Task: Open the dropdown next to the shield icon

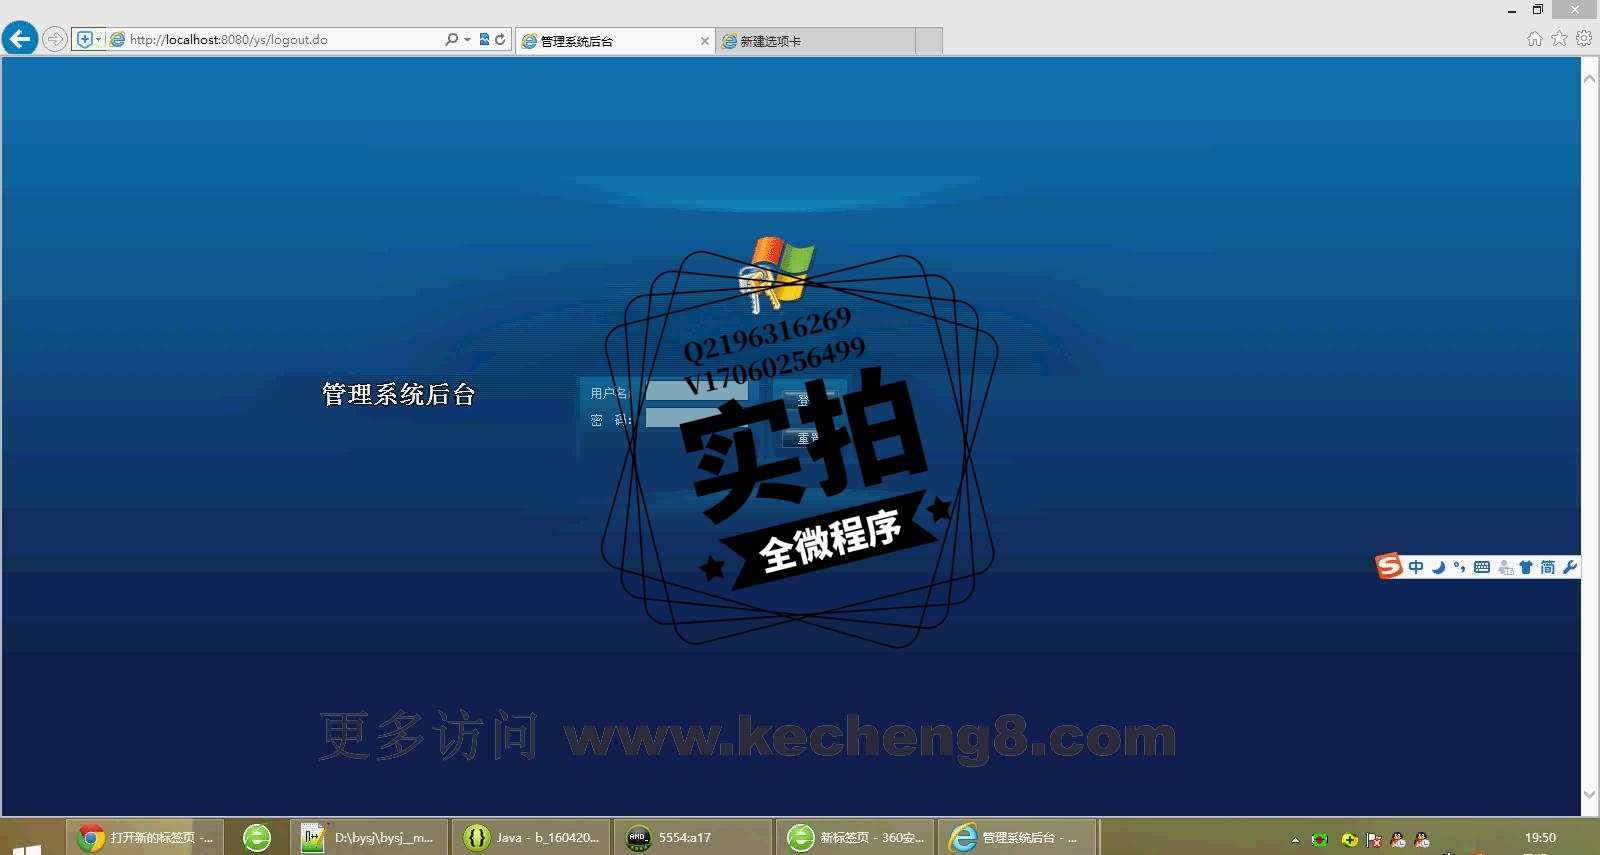Action: (x=98, y=39)
